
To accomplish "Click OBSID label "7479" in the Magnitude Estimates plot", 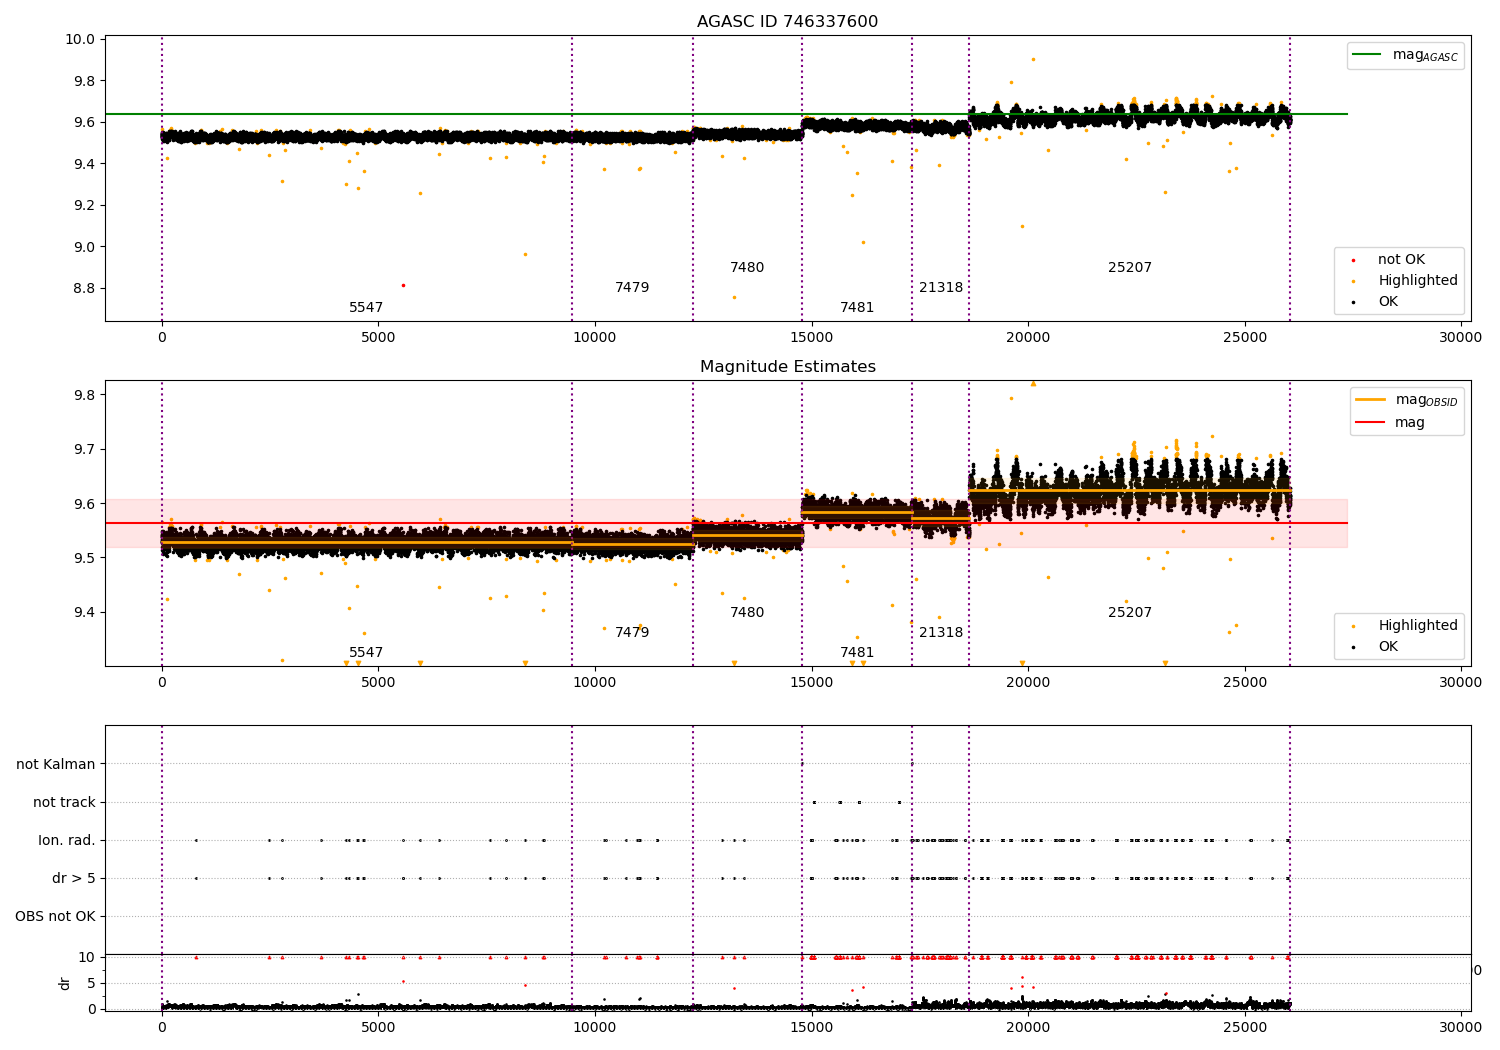I will point(632,633).
